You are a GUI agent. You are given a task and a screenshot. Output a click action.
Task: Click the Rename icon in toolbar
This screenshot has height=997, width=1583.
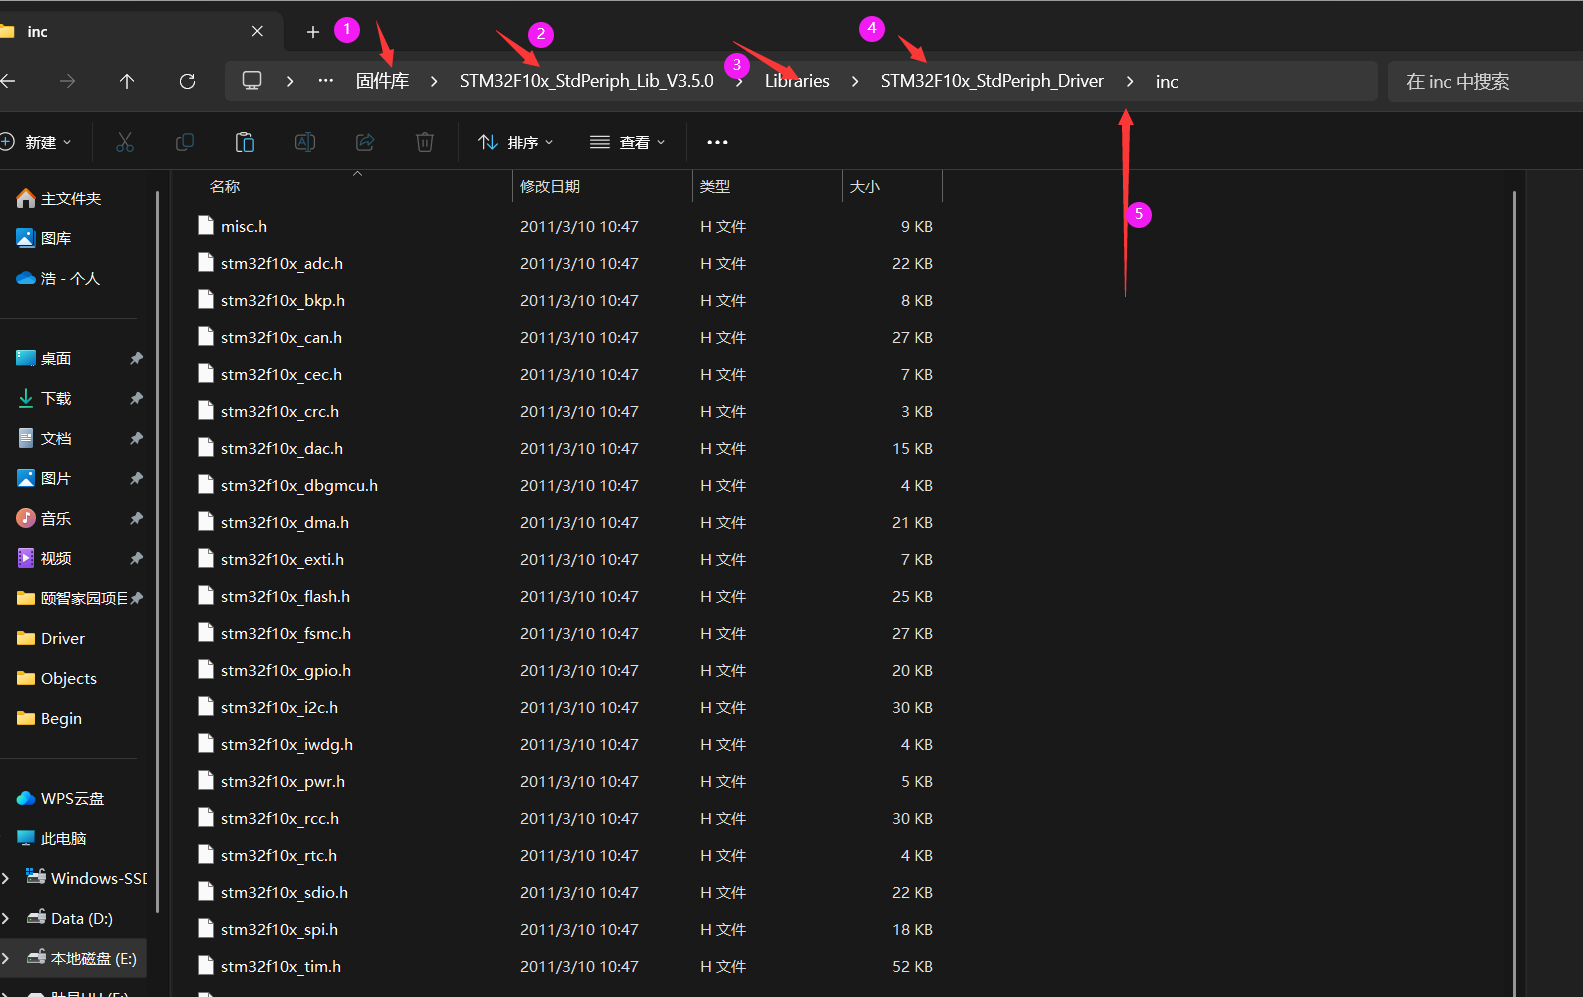pos(305,142)
